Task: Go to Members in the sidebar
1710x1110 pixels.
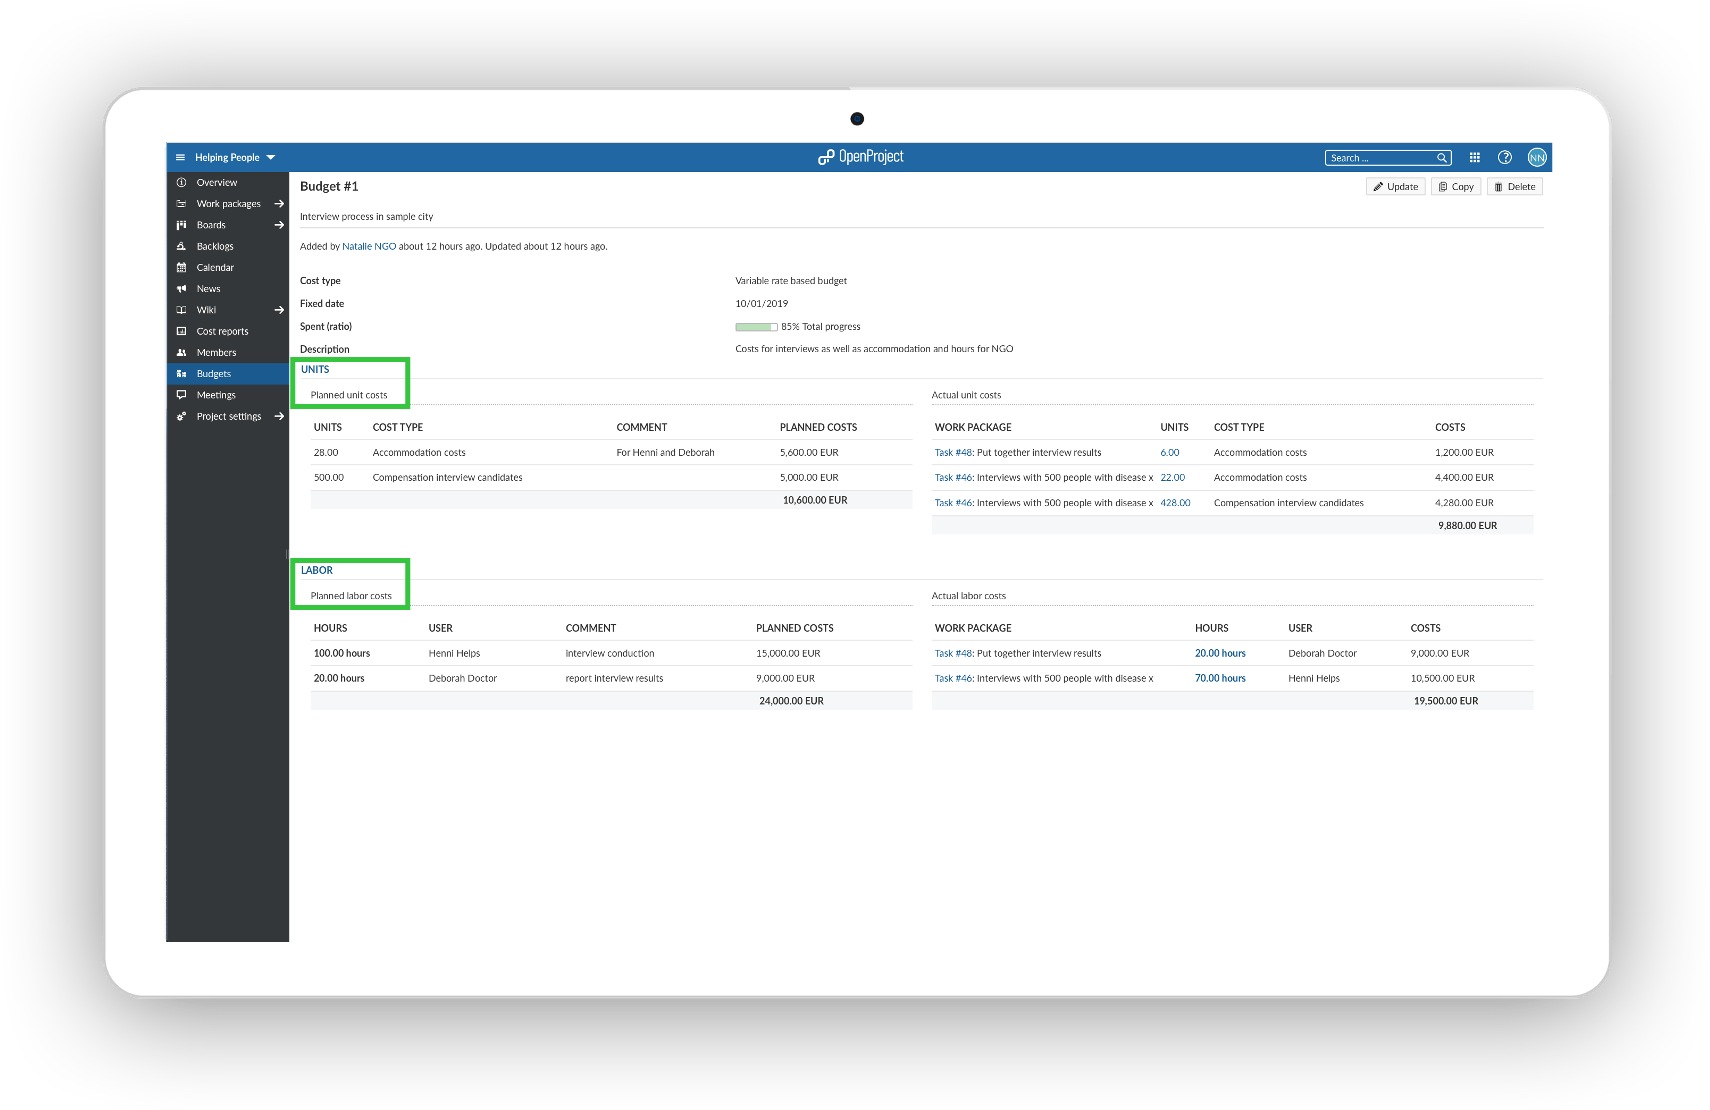Action: [216, 353]
